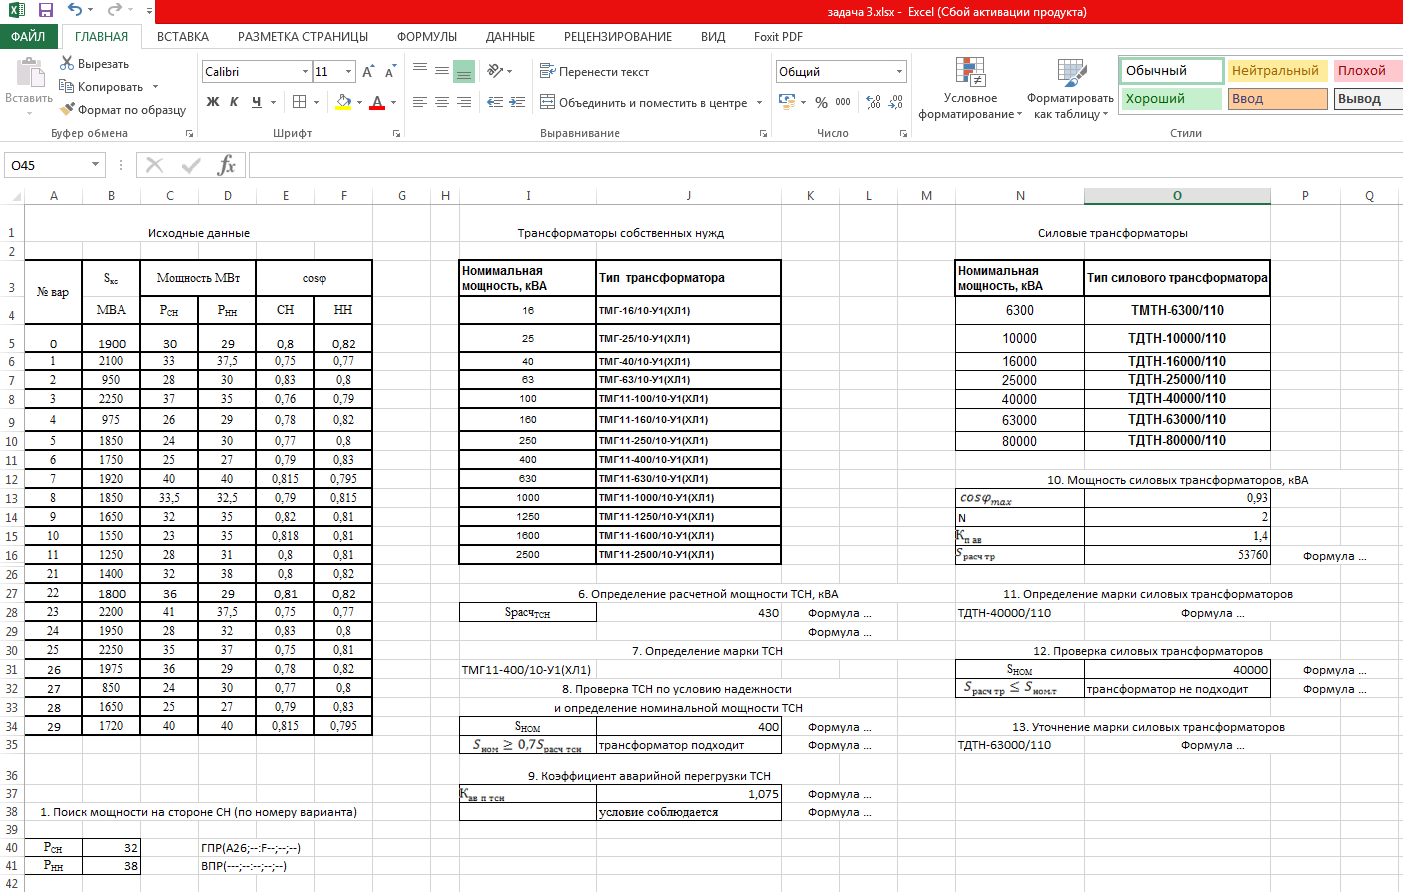Cut selection with Вырезать
Image resolution: width=1403 pixels, height=892 pixels.
(94, 64)
